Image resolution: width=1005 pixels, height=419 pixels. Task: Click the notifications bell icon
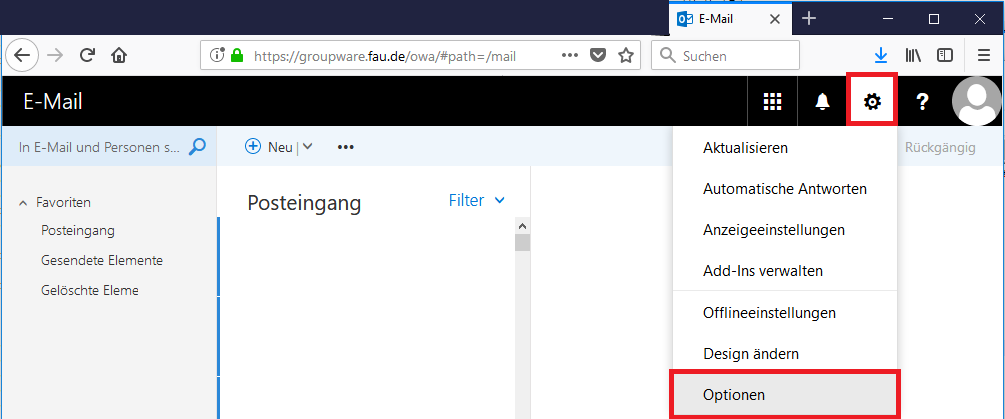pyautogui.click(x=823, y=101)
